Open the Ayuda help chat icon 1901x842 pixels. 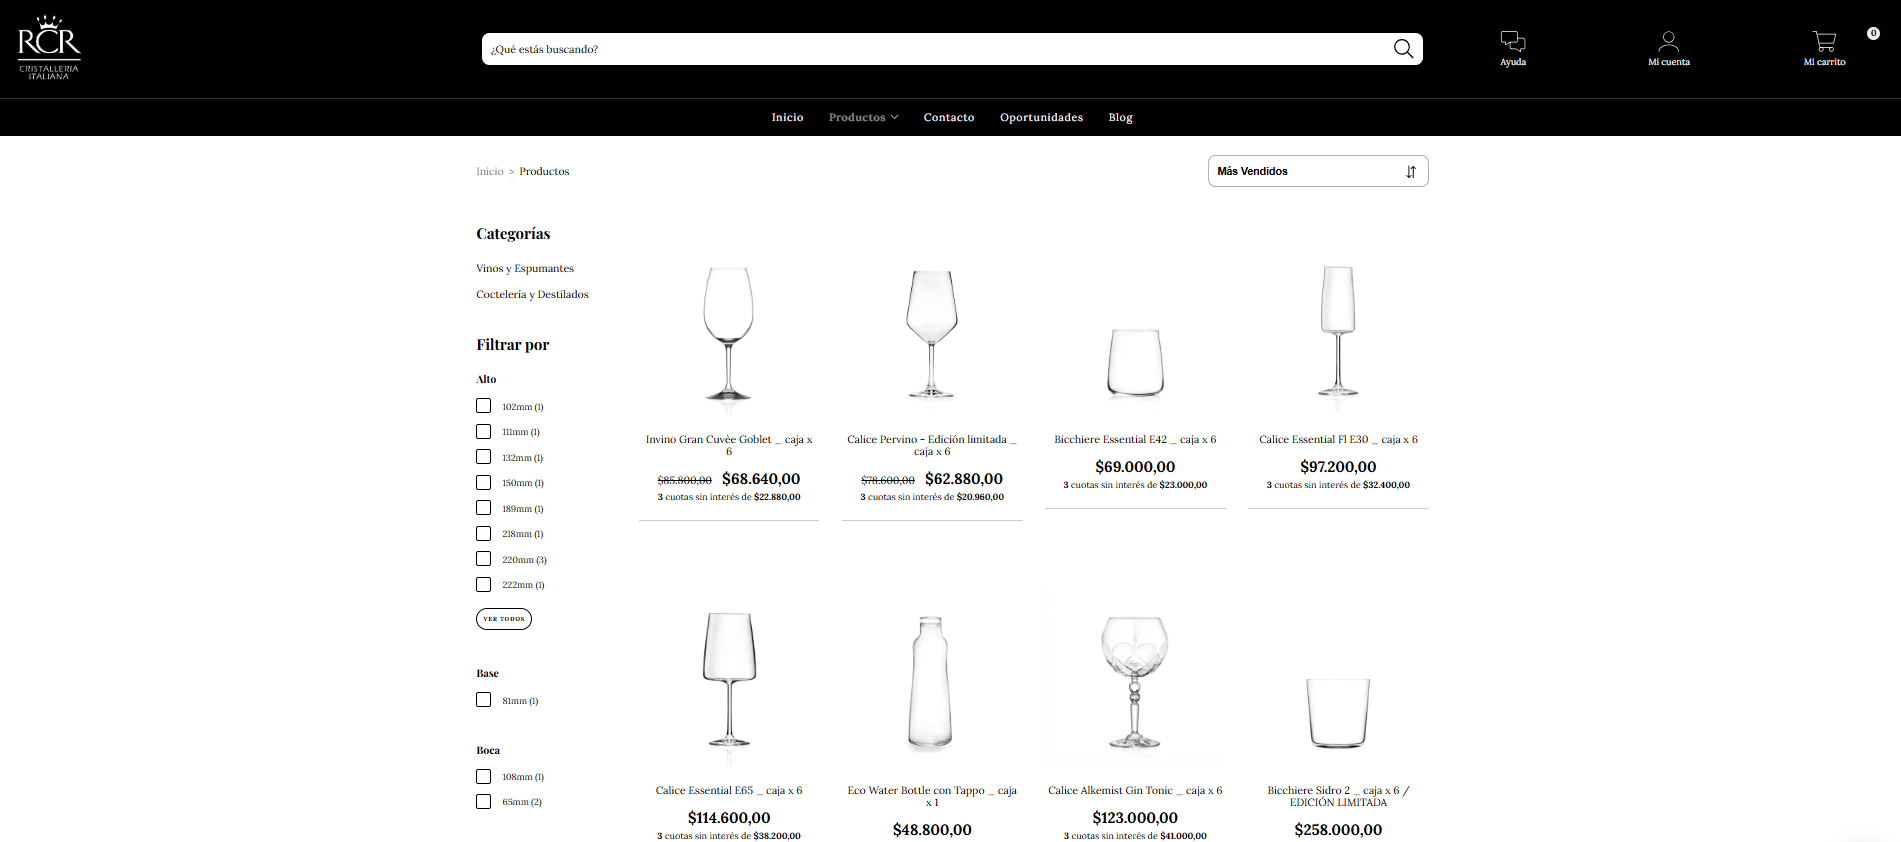click(1512, 42)
